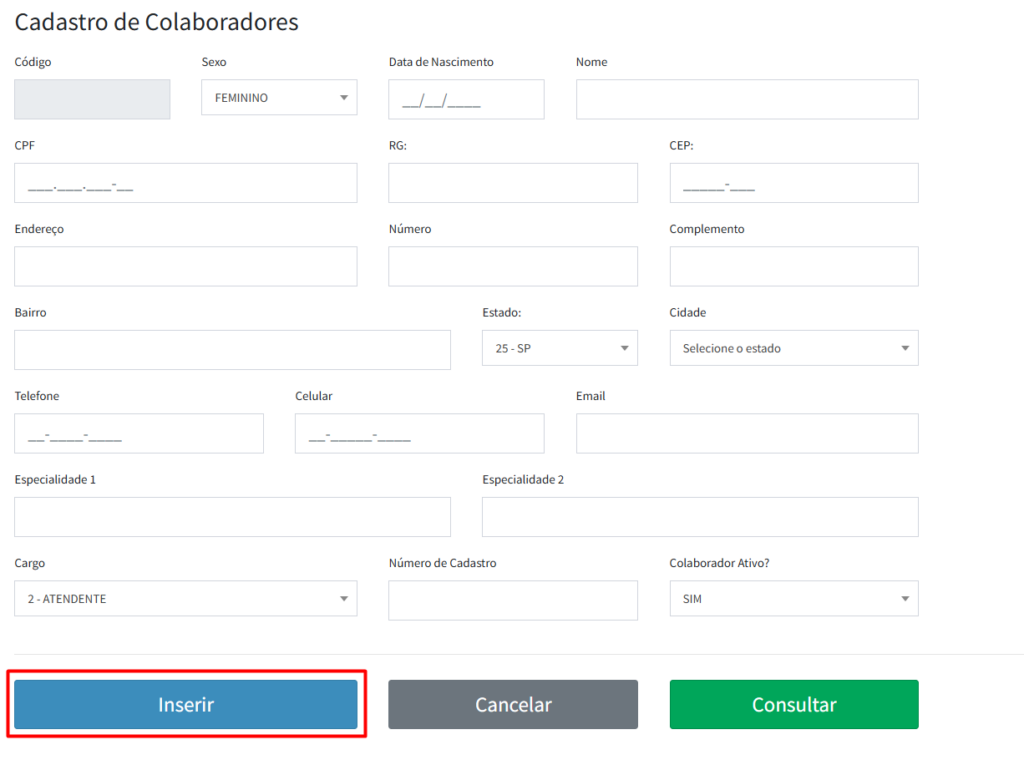Expand the Cargo dropdown showing 2 - ATENDENTE
The image size is (1024, 760).
coord(185,599)
